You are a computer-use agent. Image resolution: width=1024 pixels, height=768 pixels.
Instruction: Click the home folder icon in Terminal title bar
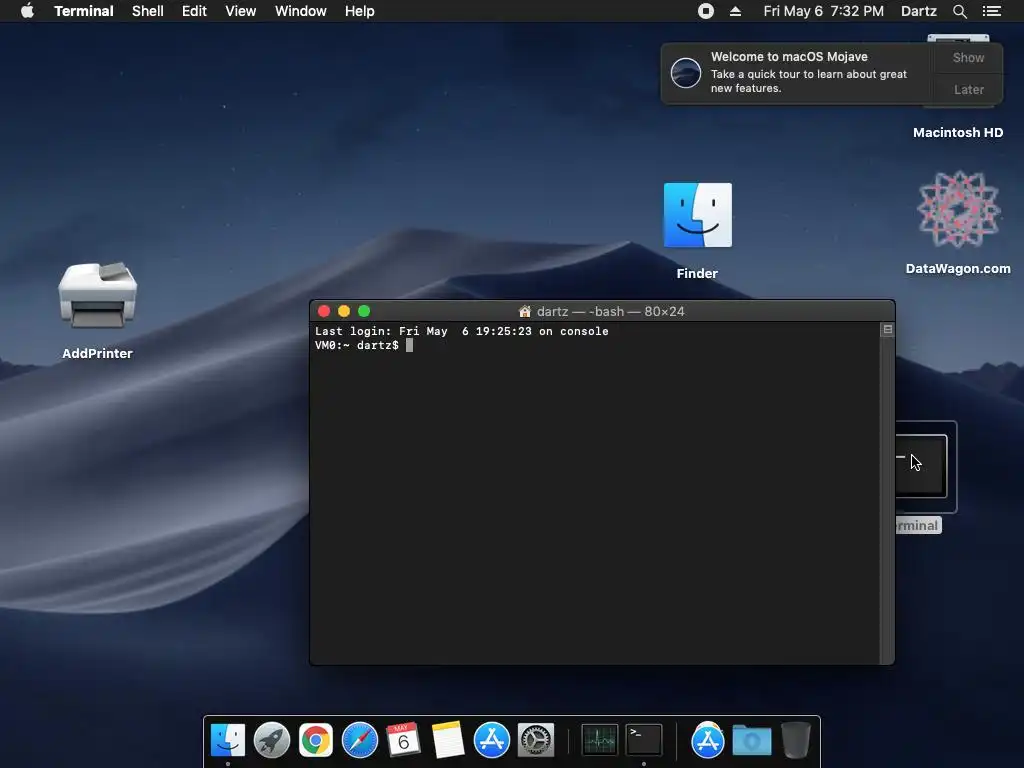pos(524,312)
